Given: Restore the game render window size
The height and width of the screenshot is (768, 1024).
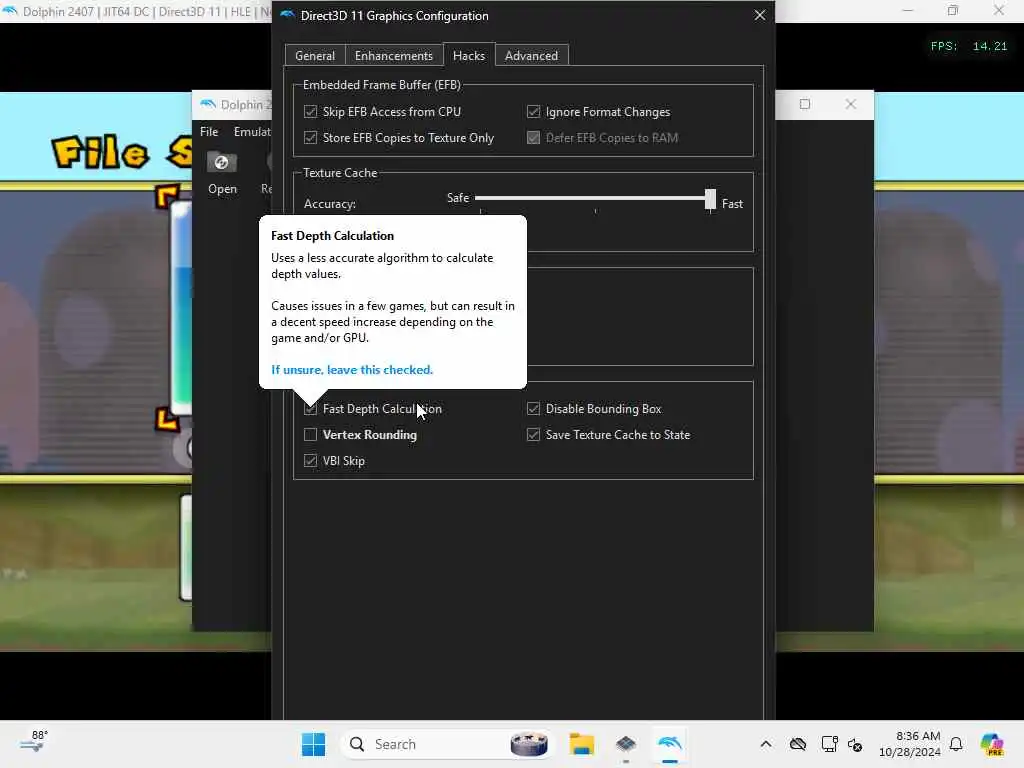Looking at the screenshot, I should click(x=953, y=10).
